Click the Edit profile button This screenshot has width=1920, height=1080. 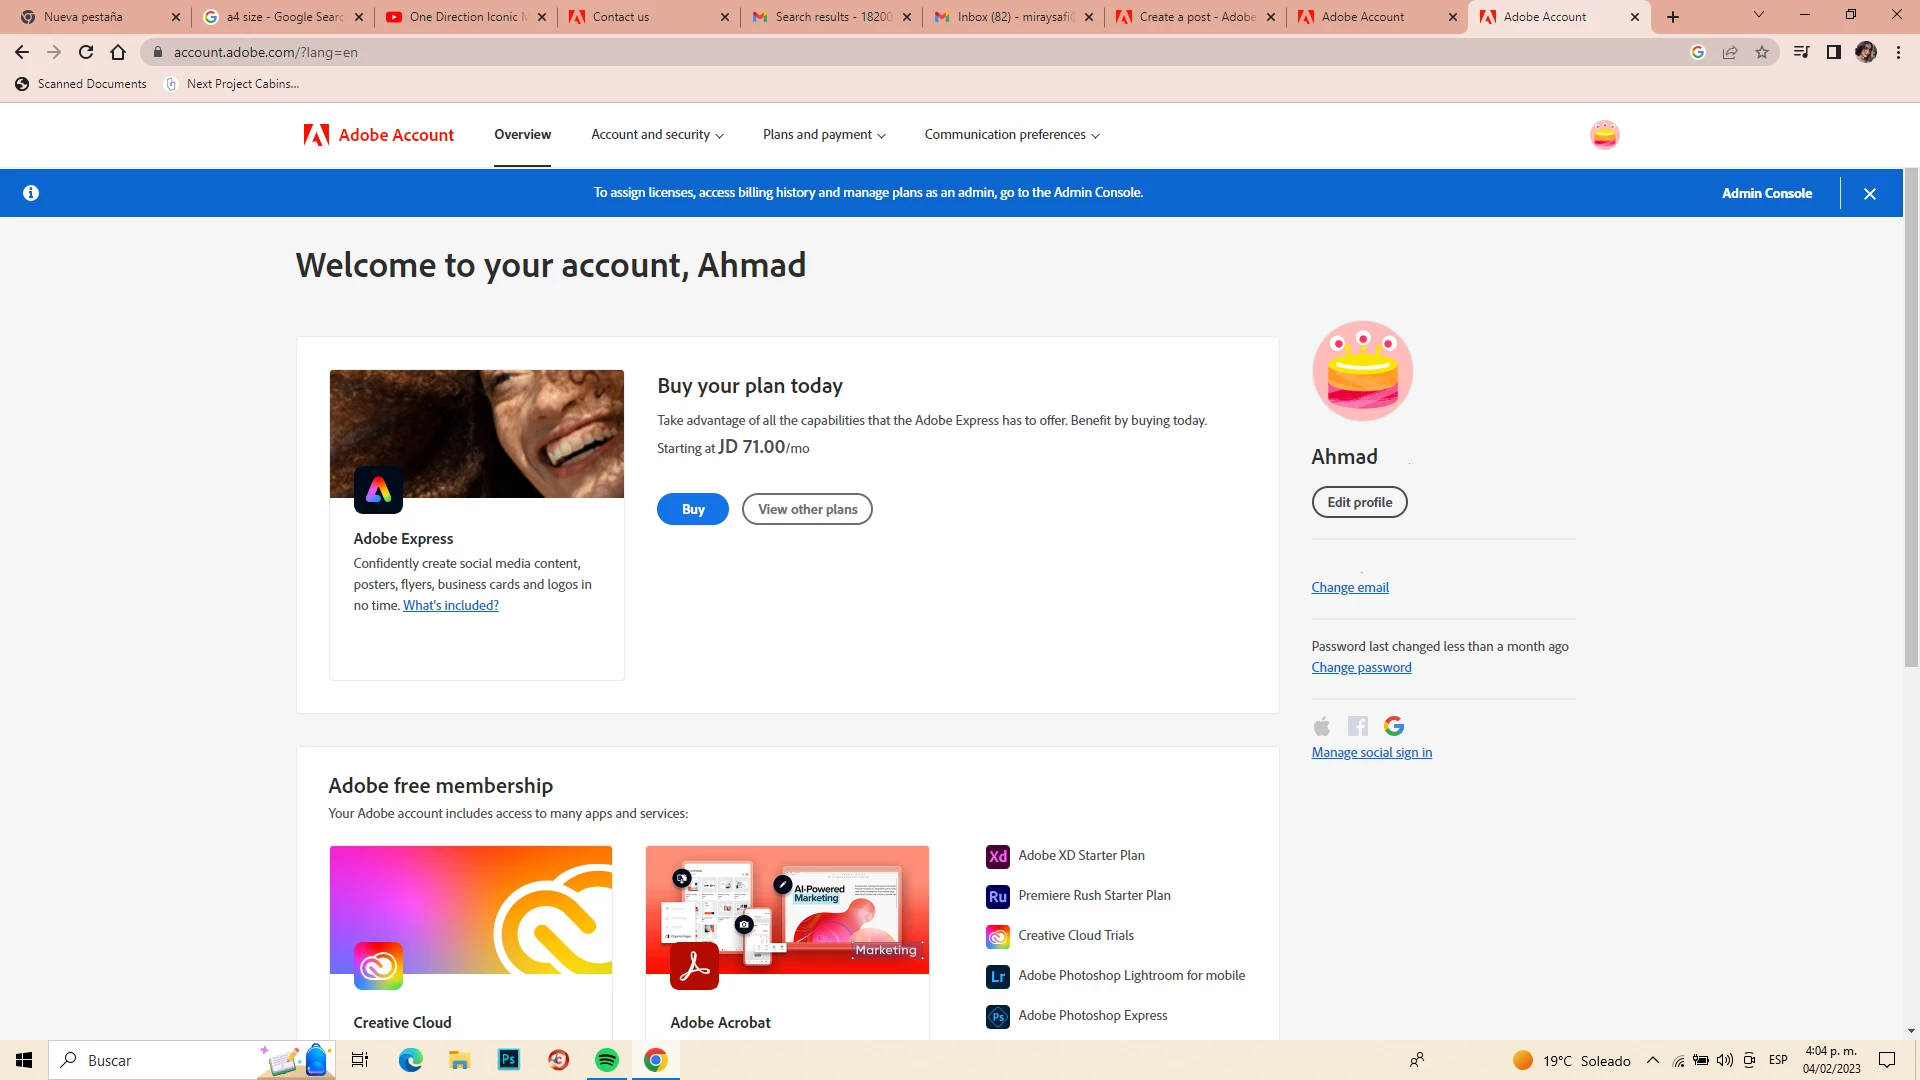coord(1359,503)
